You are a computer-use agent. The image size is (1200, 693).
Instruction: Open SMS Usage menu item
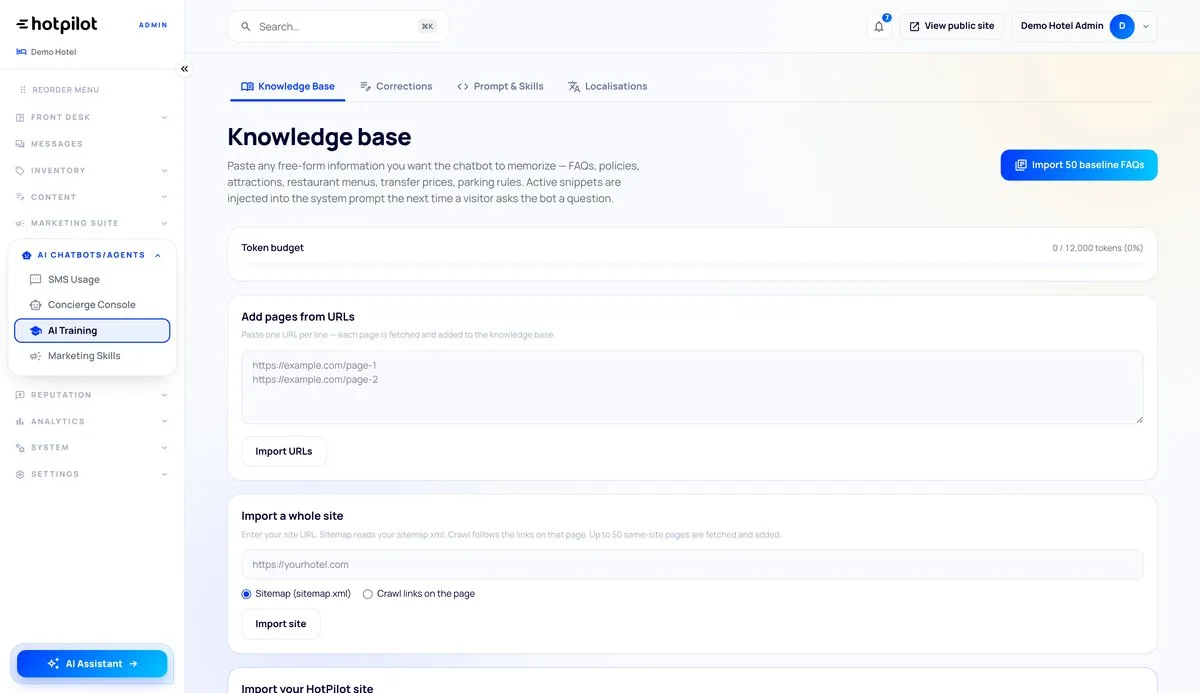click(92, 280)
